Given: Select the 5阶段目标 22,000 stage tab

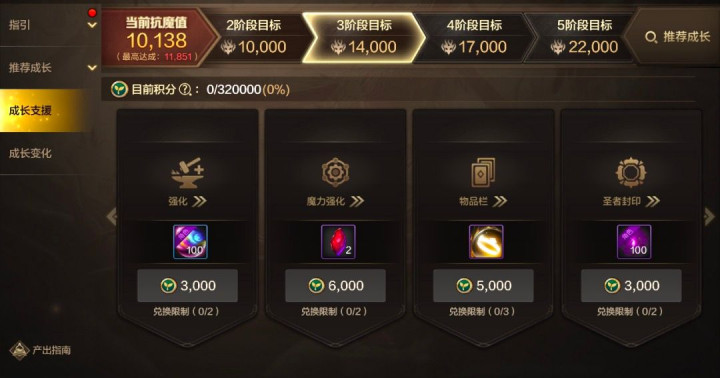Looking at the screenshot, I should [585, 38].
